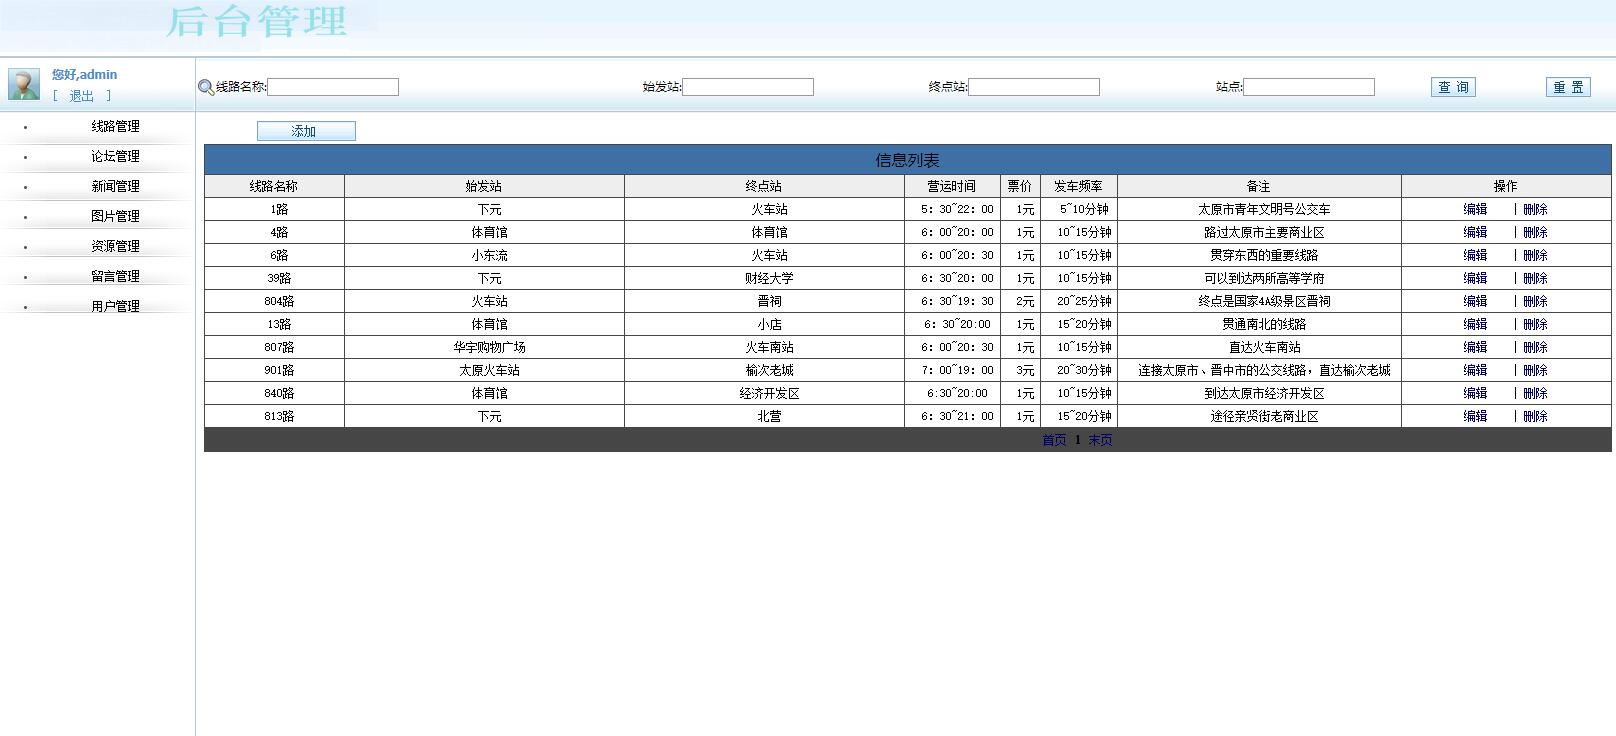Viewport: 1616px width, 736px height.
Task: Select the 小东流 origin cell
Action: [484, 255]
